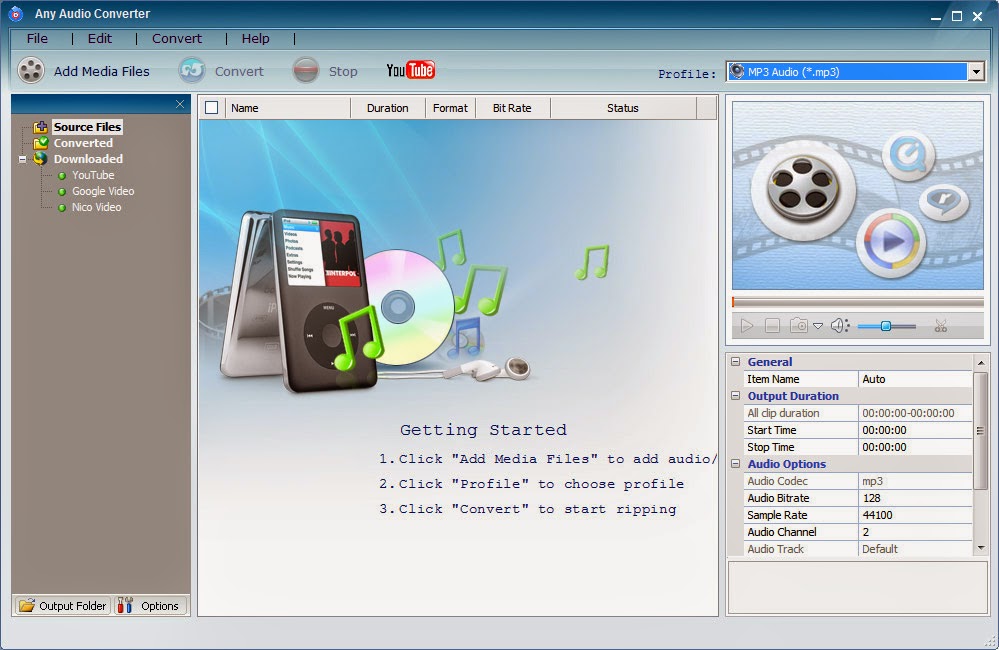The height and width of the screenshot is (650, 999).
Task: Check the select-all box in file list header
Action: [x=213, y=107]
